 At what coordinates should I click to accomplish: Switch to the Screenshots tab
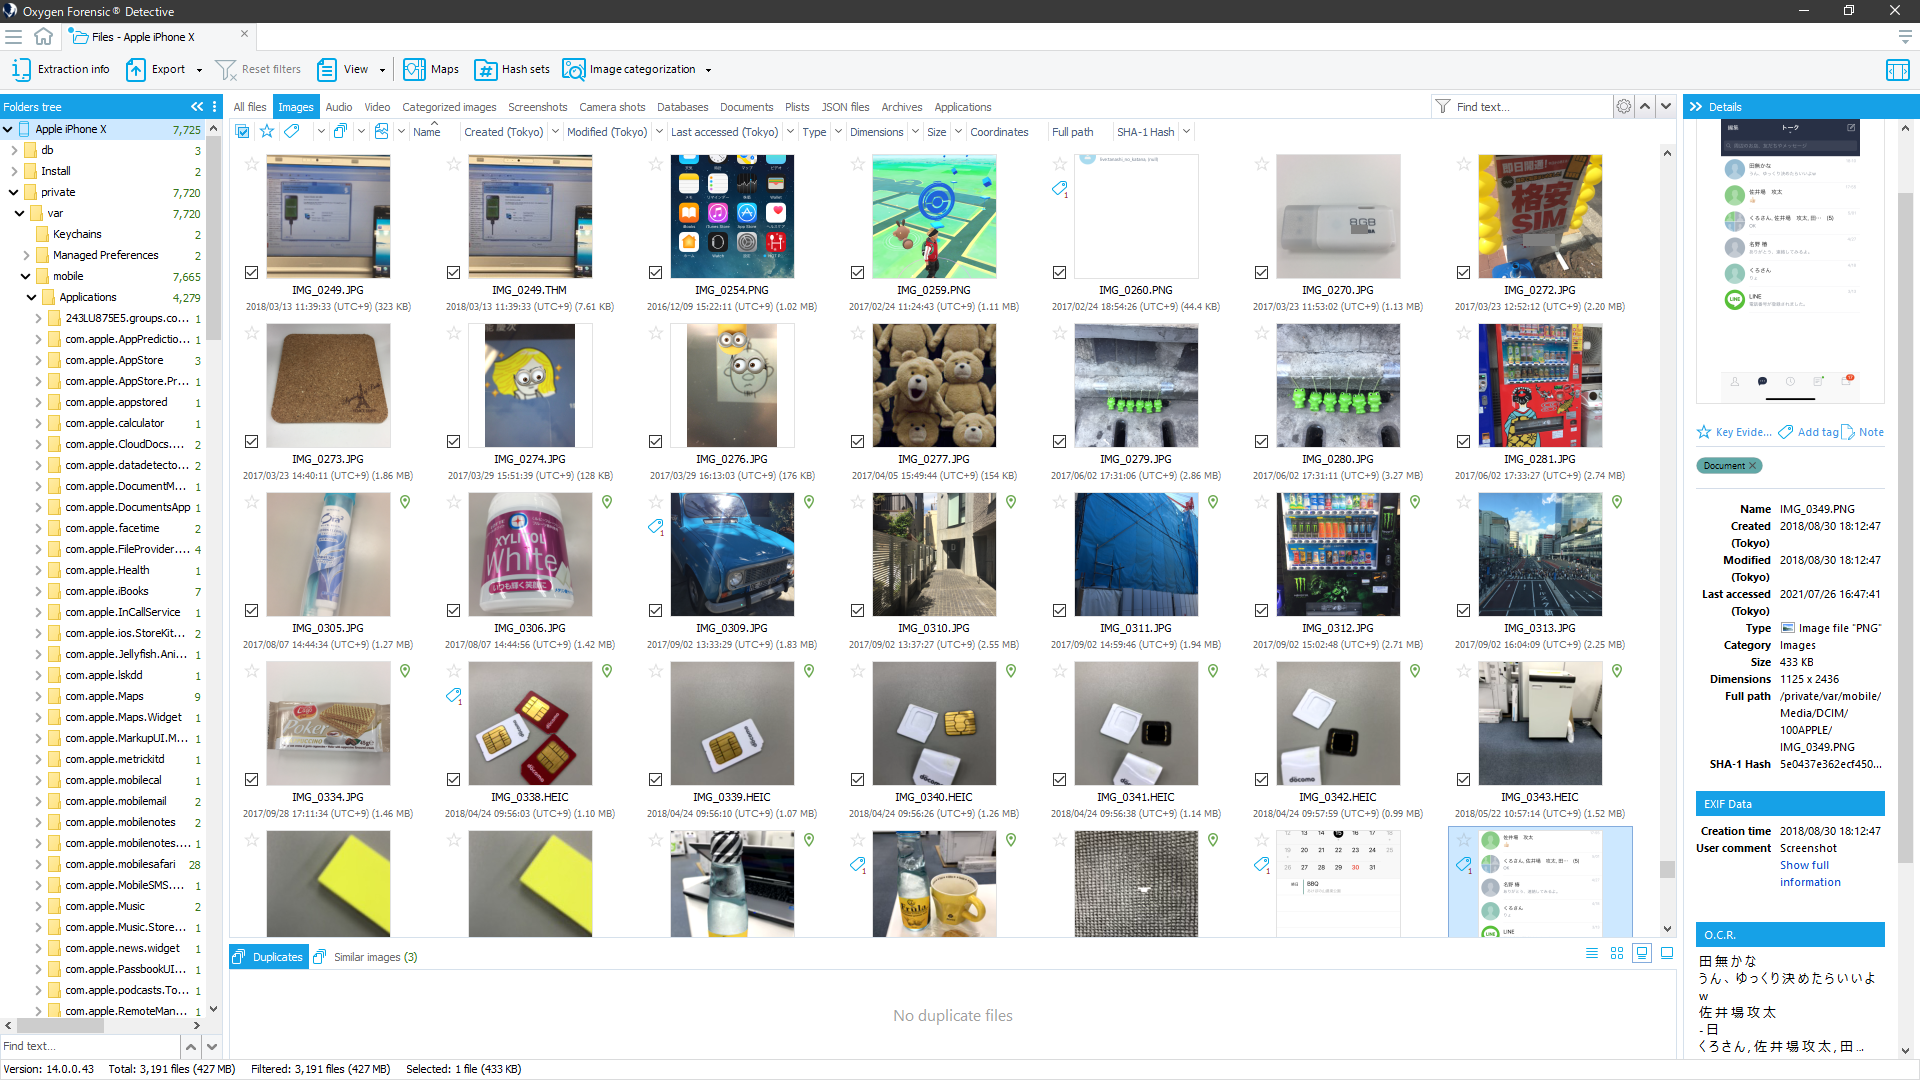pos(537,107)
